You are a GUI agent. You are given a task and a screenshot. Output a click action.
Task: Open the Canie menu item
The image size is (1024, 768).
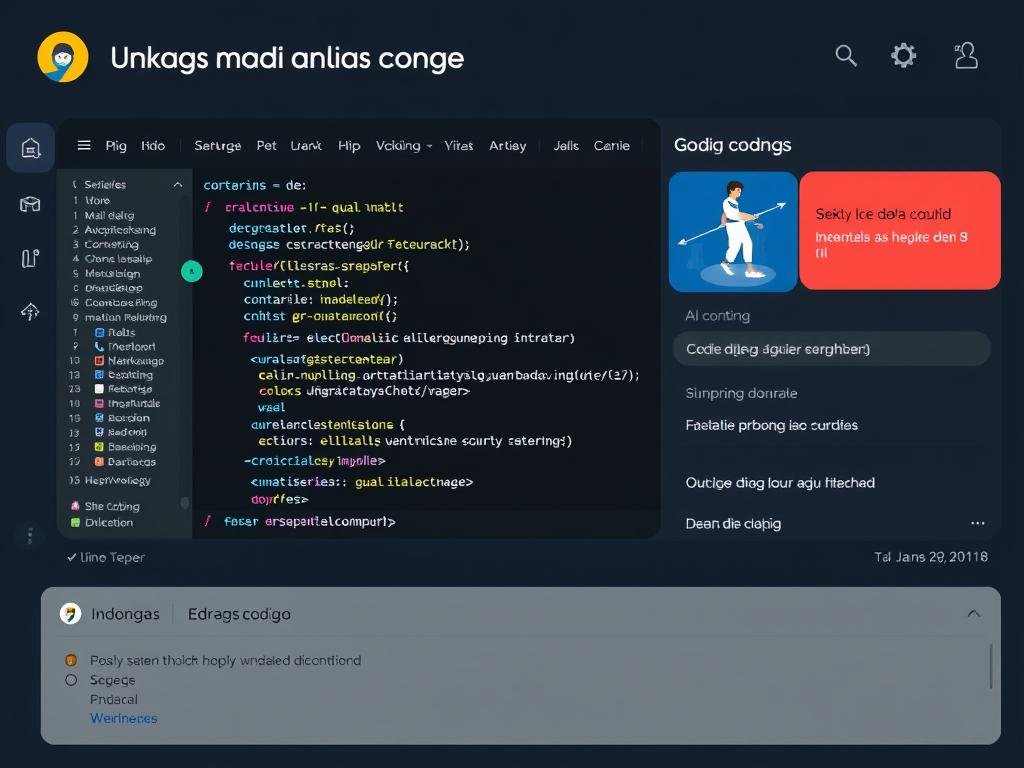pyautogui.click(x=611, y=146)
